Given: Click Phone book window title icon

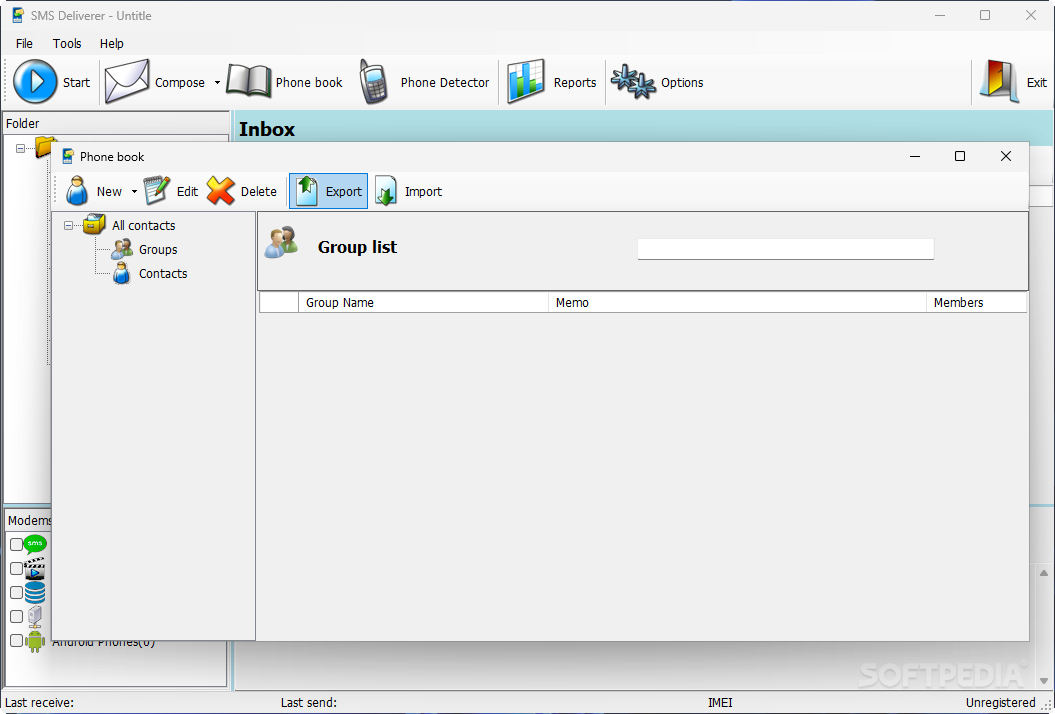Looking at the screenshot, I should [67, 156].
